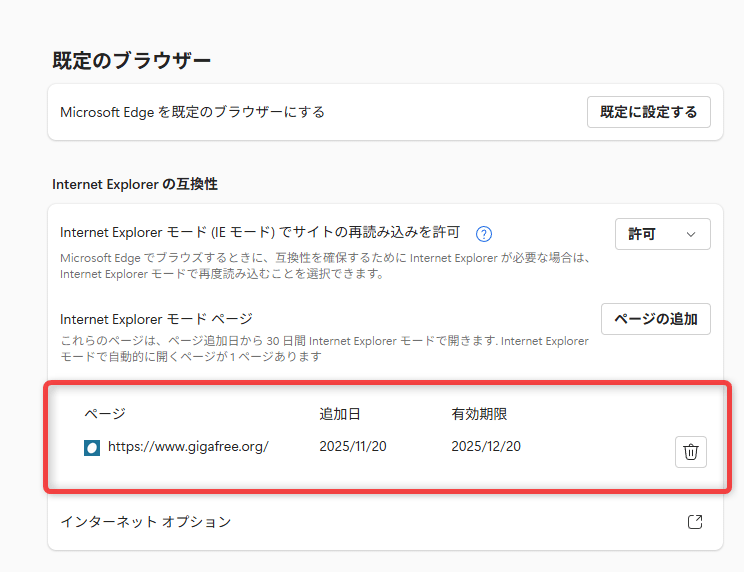The height and width of the screenshot is (572, 744).
Task: Select the expiry date 2025/12/20
Action: click(486, 446)
